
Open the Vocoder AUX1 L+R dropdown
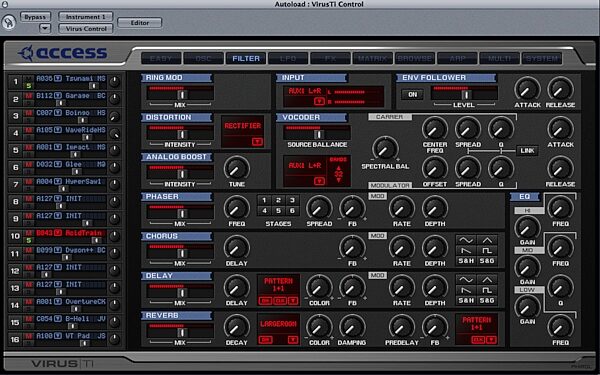(x=319, y=181)
